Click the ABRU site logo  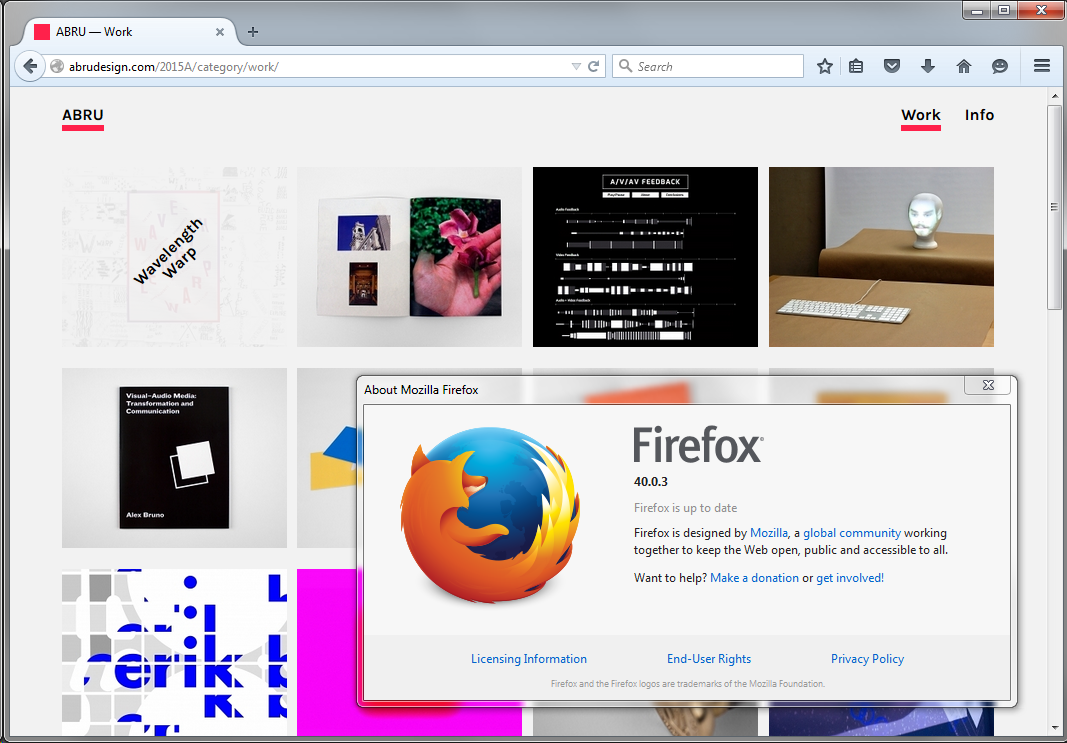click(x=82, y=115)
